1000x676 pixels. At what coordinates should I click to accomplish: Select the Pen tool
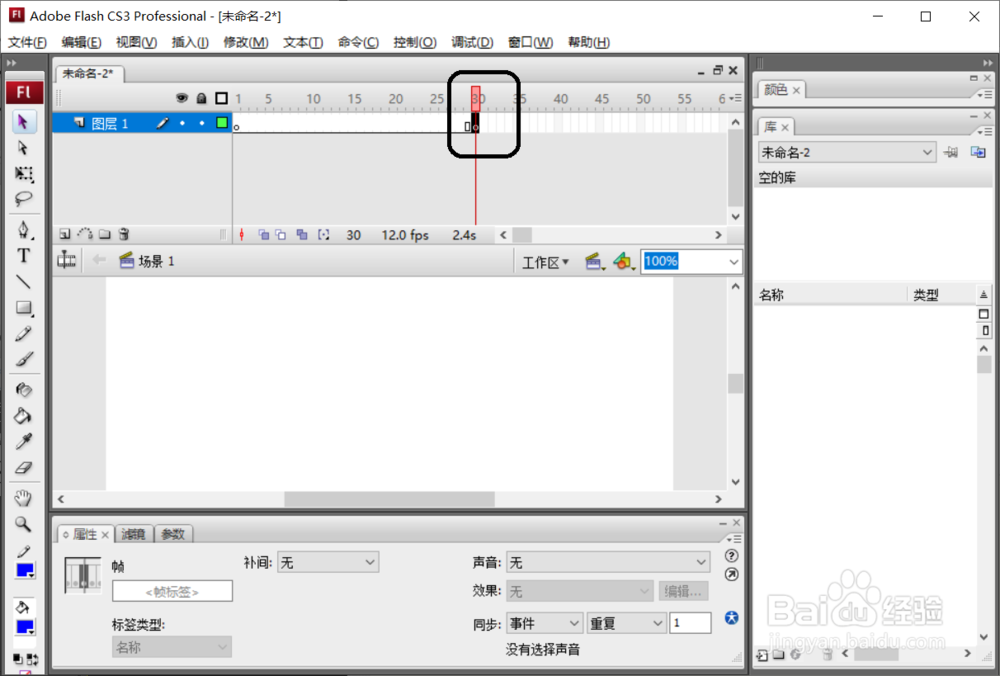24,230
